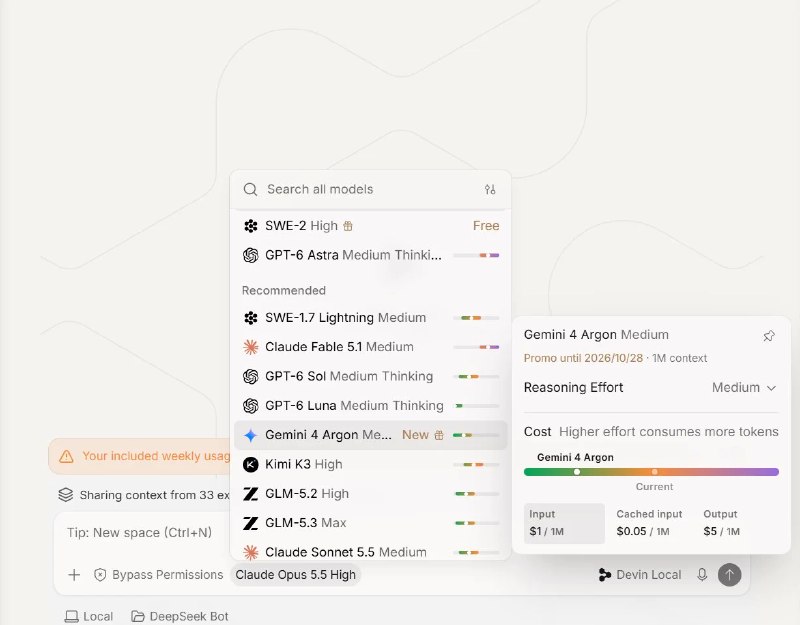Click the model filter settings icon

(x=490, y=190)
